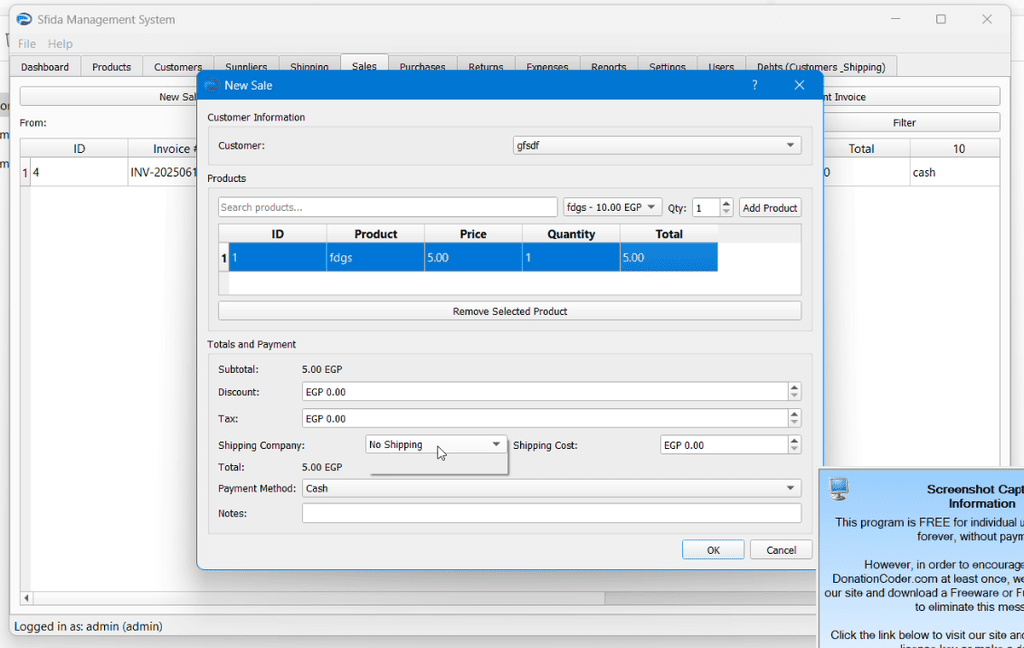
Task: Confirm the sale with OK button
Action: 712,550
